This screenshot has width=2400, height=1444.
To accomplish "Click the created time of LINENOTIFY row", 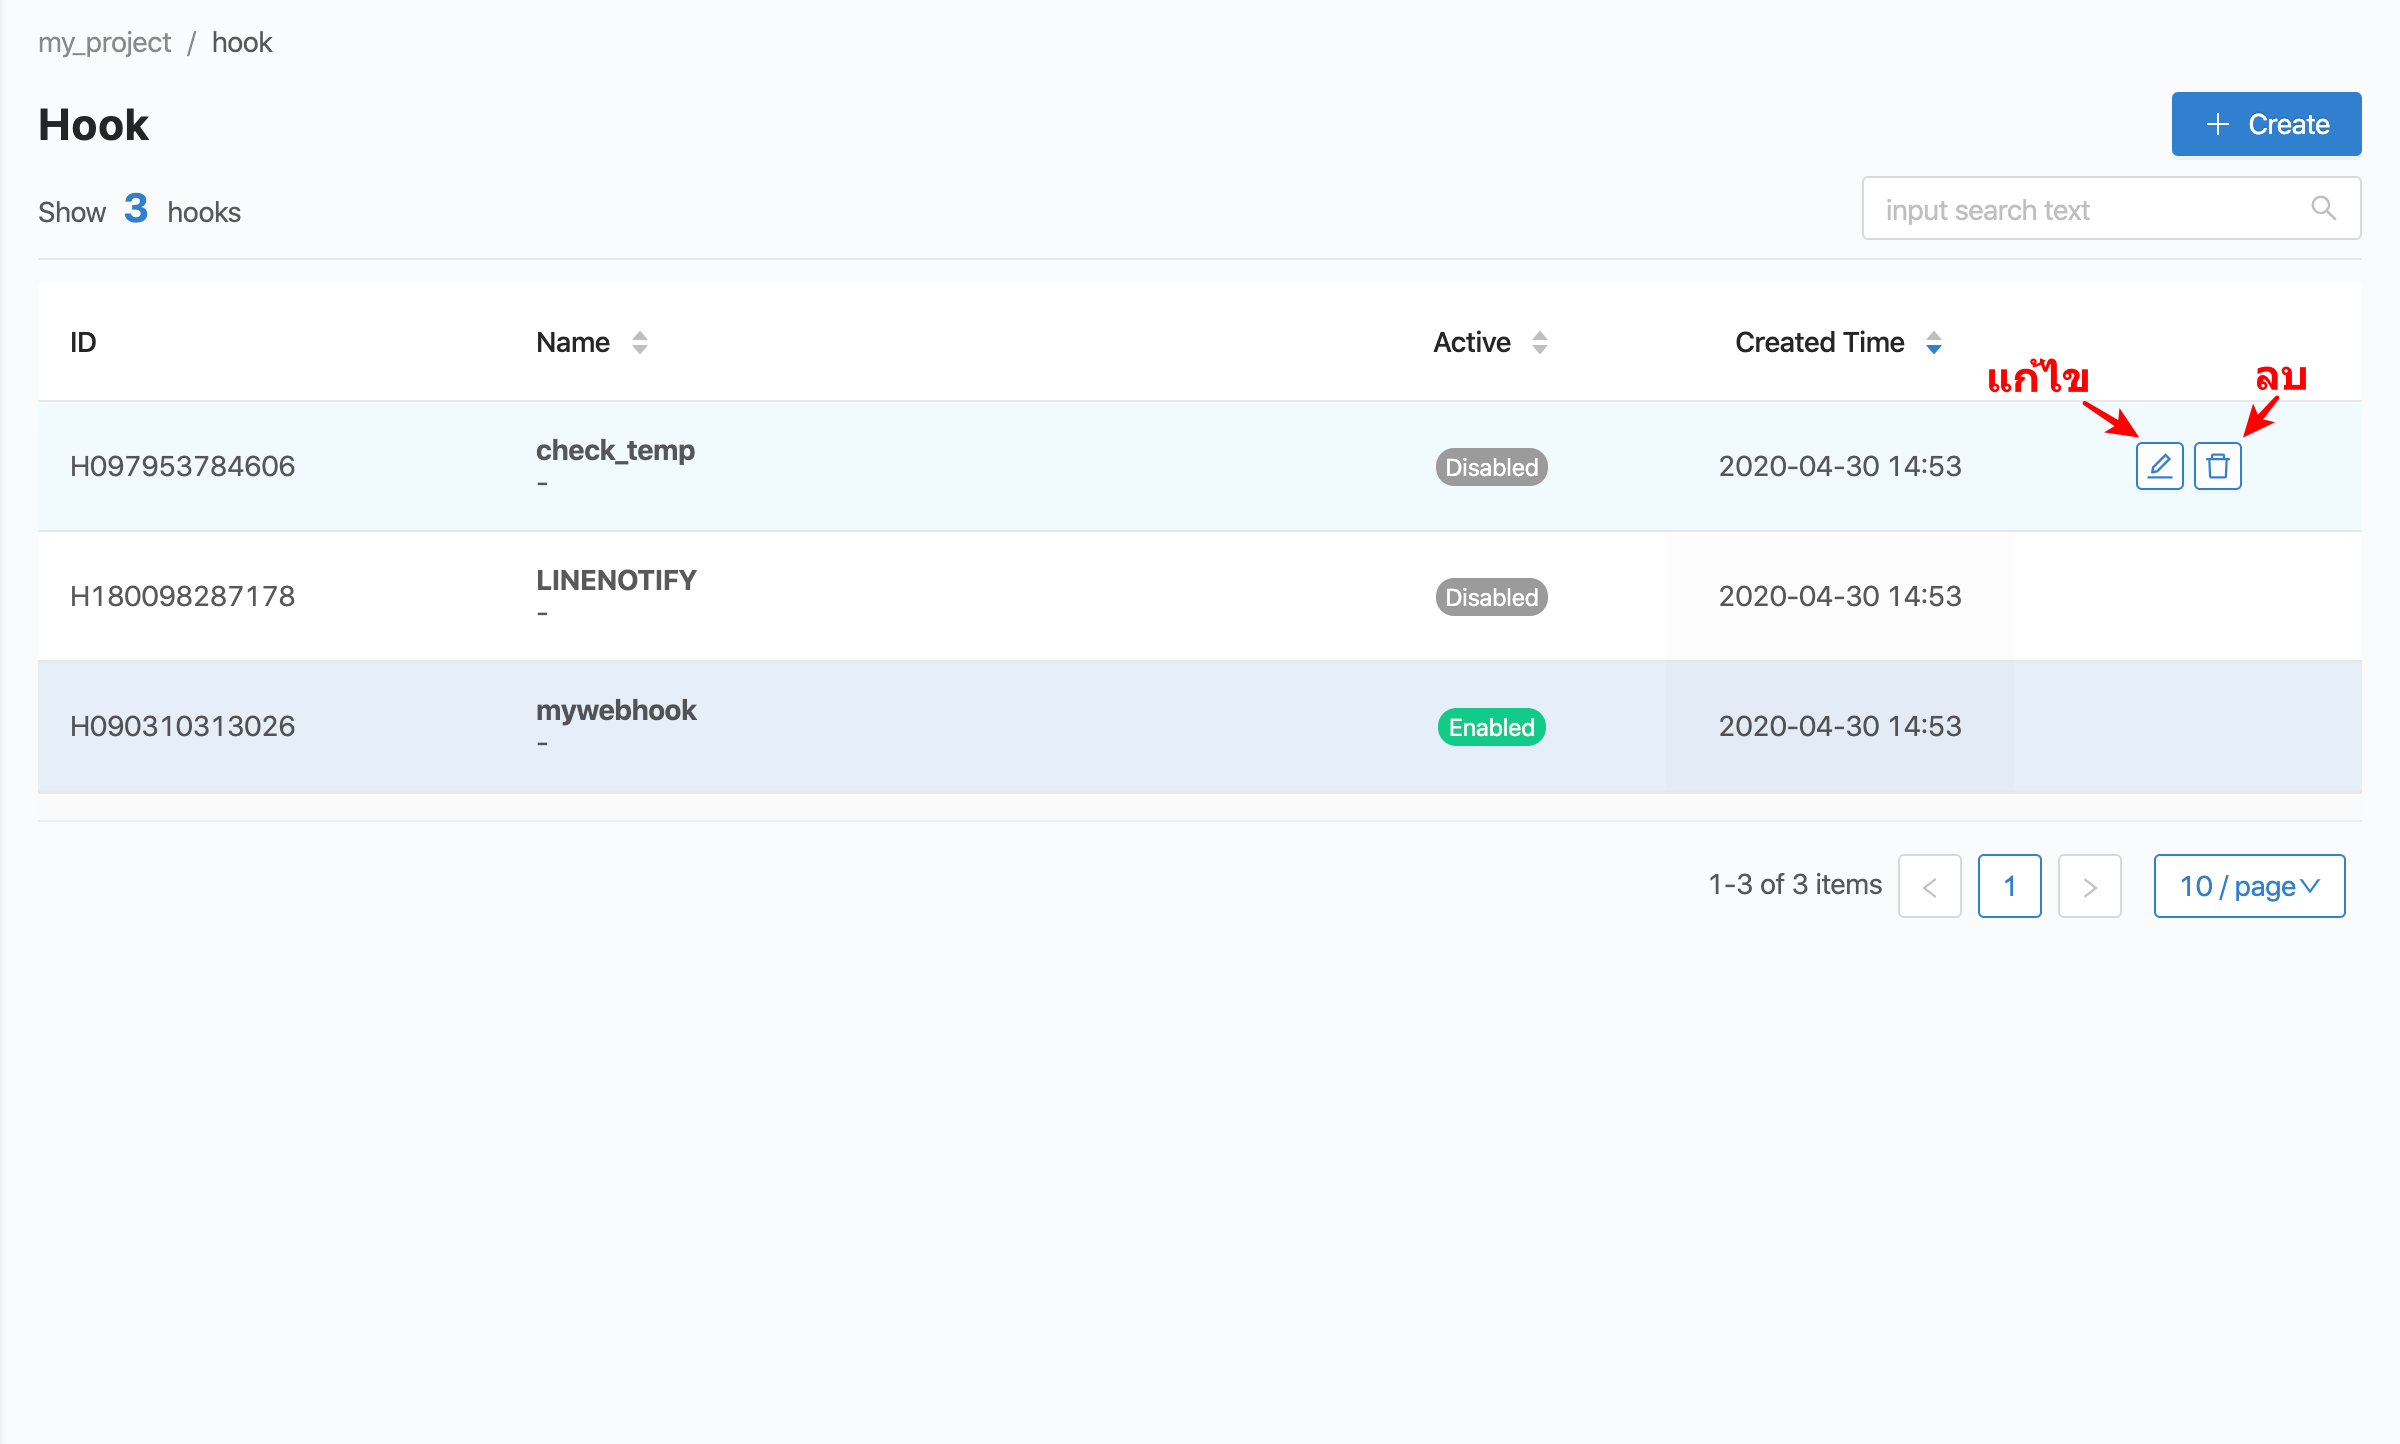I will coord(1840,596).
